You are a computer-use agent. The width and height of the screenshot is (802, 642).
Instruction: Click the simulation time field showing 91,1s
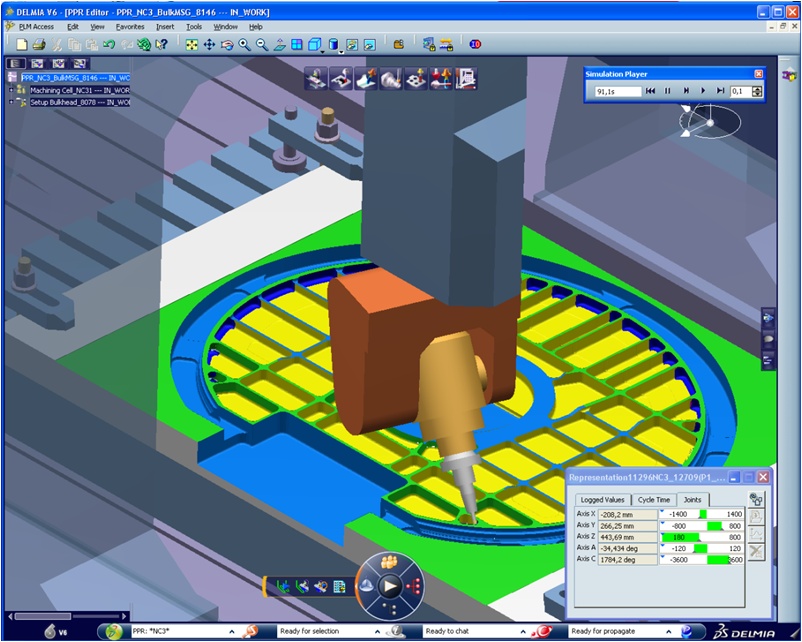point(617,92)
